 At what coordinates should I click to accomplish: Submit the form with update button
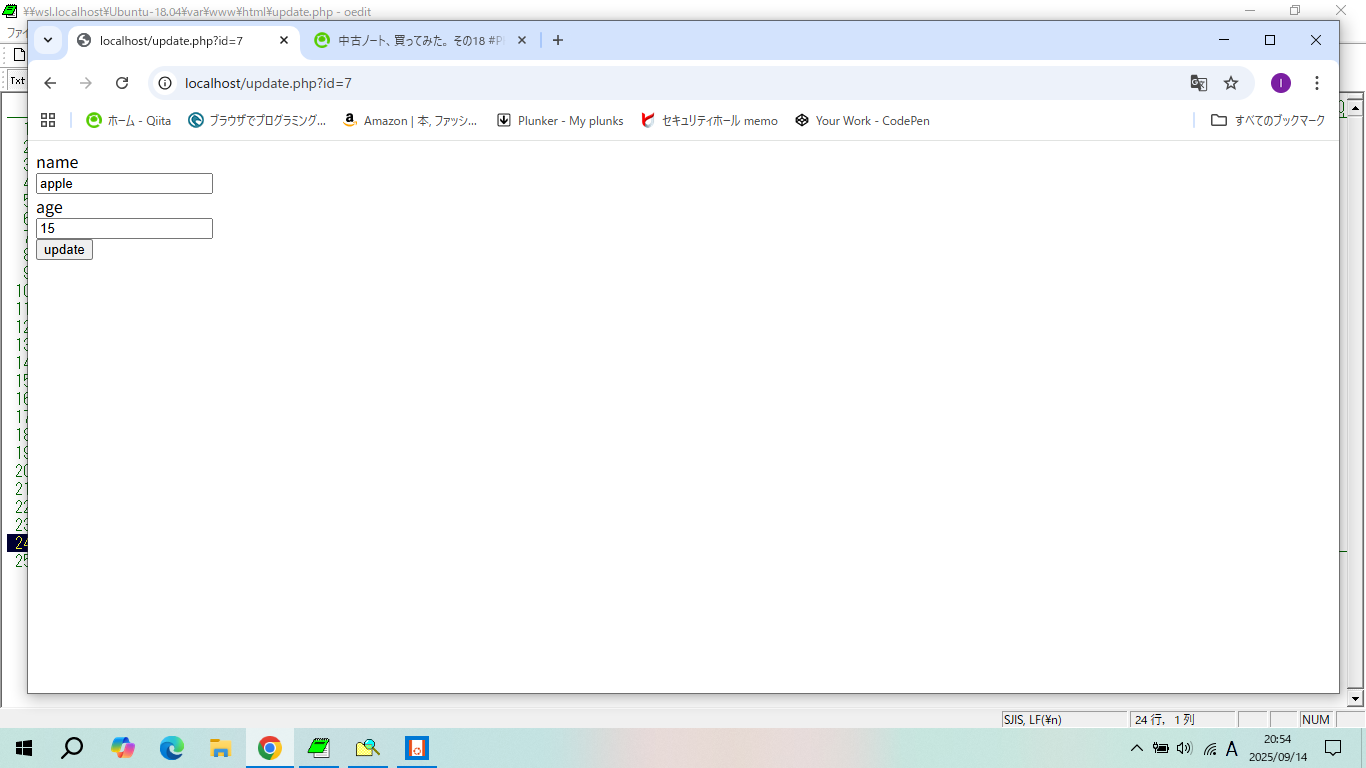pyautogui.click(x=64, y=250)
